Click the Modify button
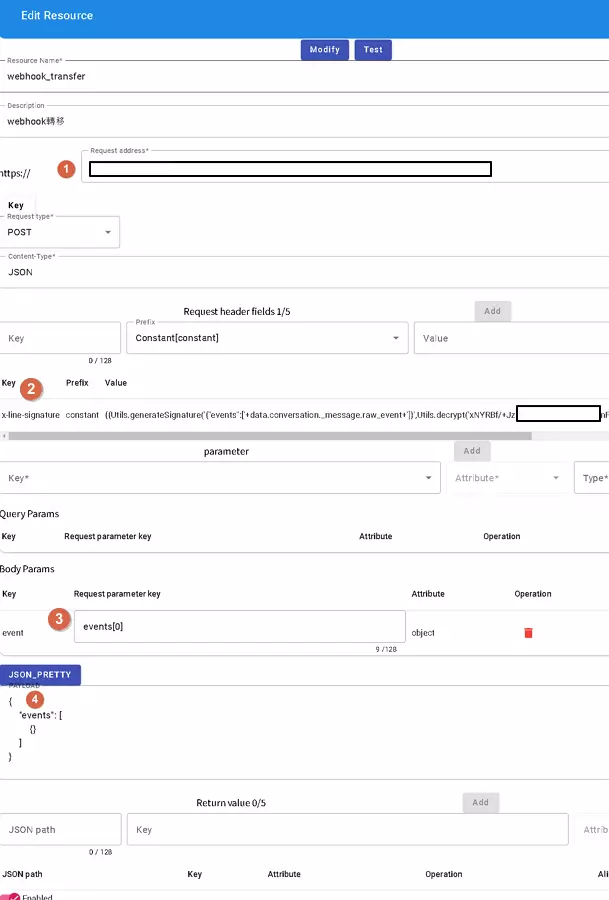The width and height of the screenshot is (609, 900). pyautogui.click(x=324, y=50)
